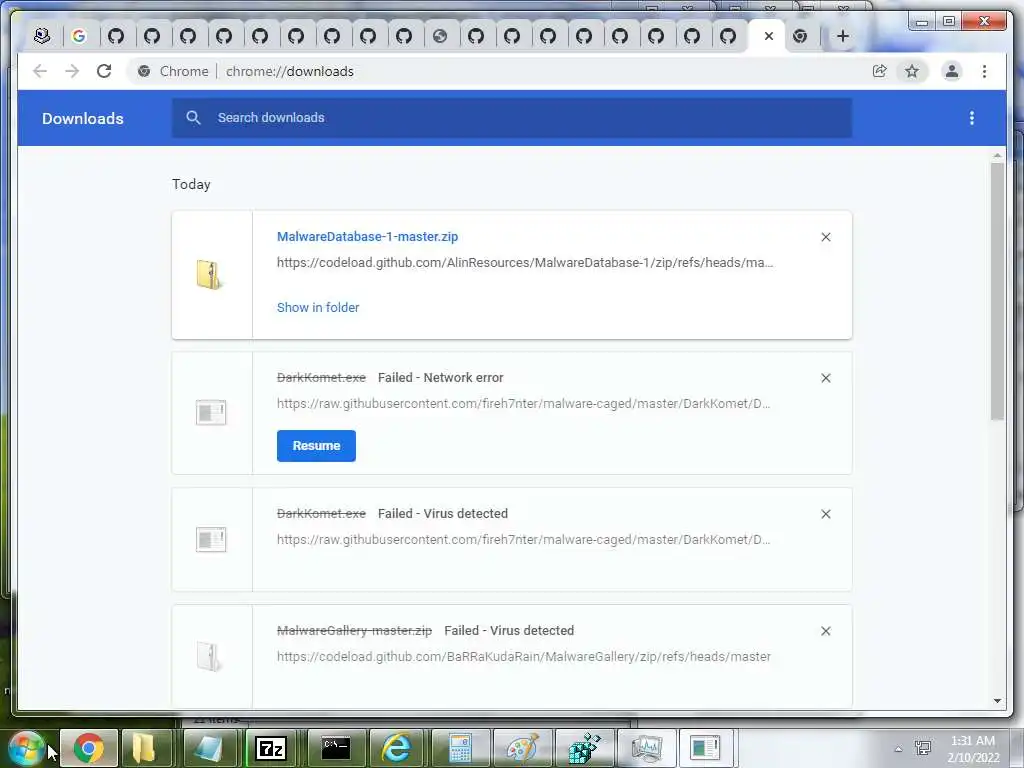
Task: Open a new tab with the plus button
Action: [x=842, y=36]
